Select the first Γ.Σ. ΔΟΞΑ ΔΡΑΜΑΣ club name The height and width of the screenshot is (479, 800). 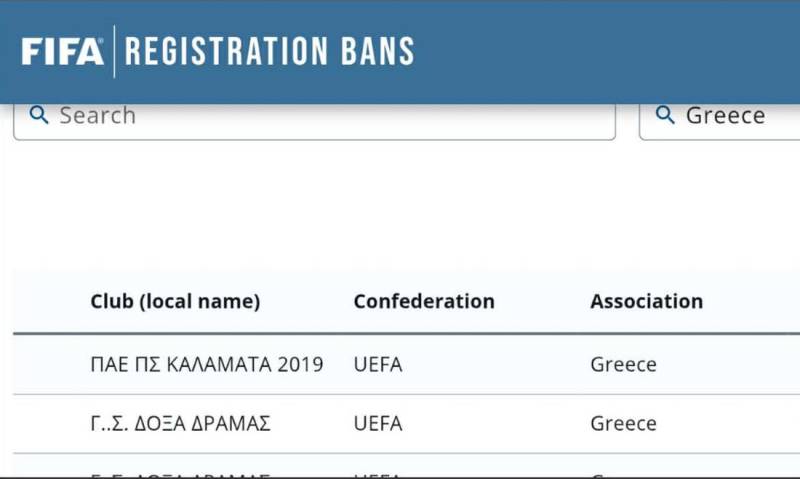pos(181,424)
